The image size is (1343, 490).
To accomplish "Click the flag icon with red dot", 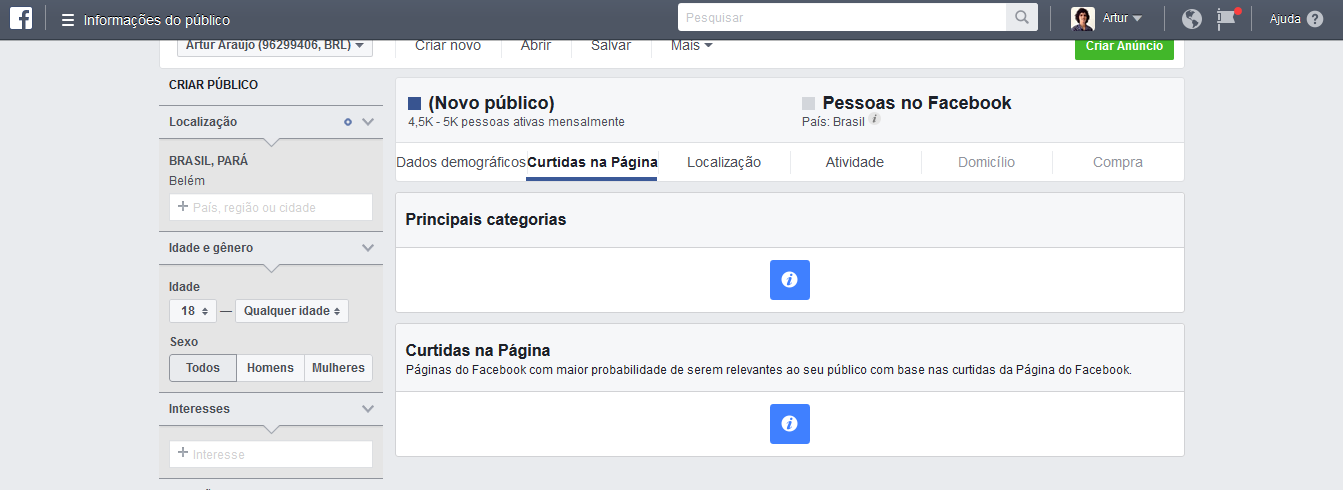I will 1226,18.
